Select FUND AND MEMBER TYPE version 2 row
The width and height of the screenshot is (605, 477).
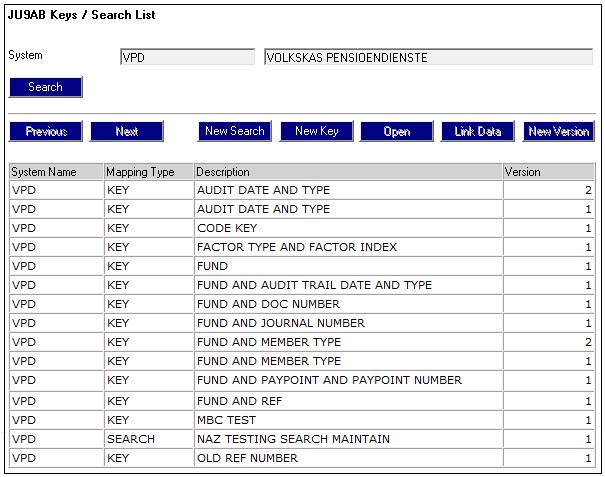coord(302,342)
